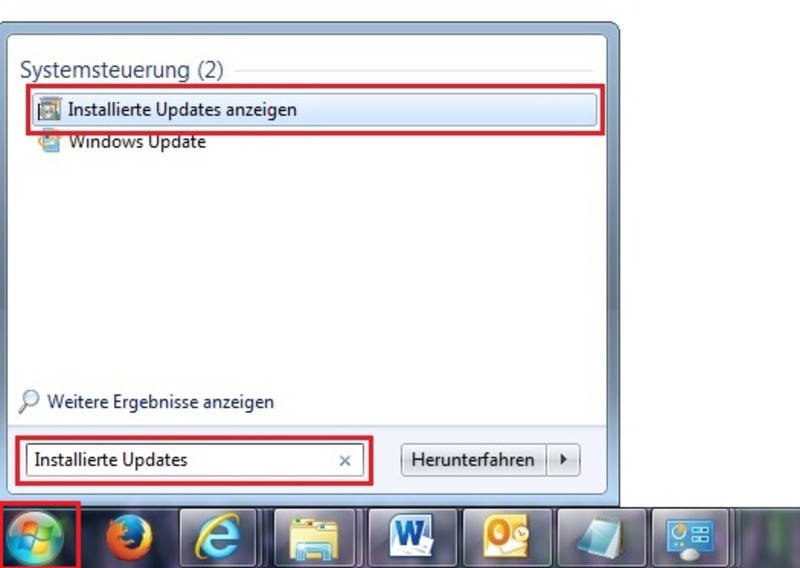This screenshot has height=568, width=800.
Task: Open Internet Explorer from the taskbar
Action: (x=218, y=537)
